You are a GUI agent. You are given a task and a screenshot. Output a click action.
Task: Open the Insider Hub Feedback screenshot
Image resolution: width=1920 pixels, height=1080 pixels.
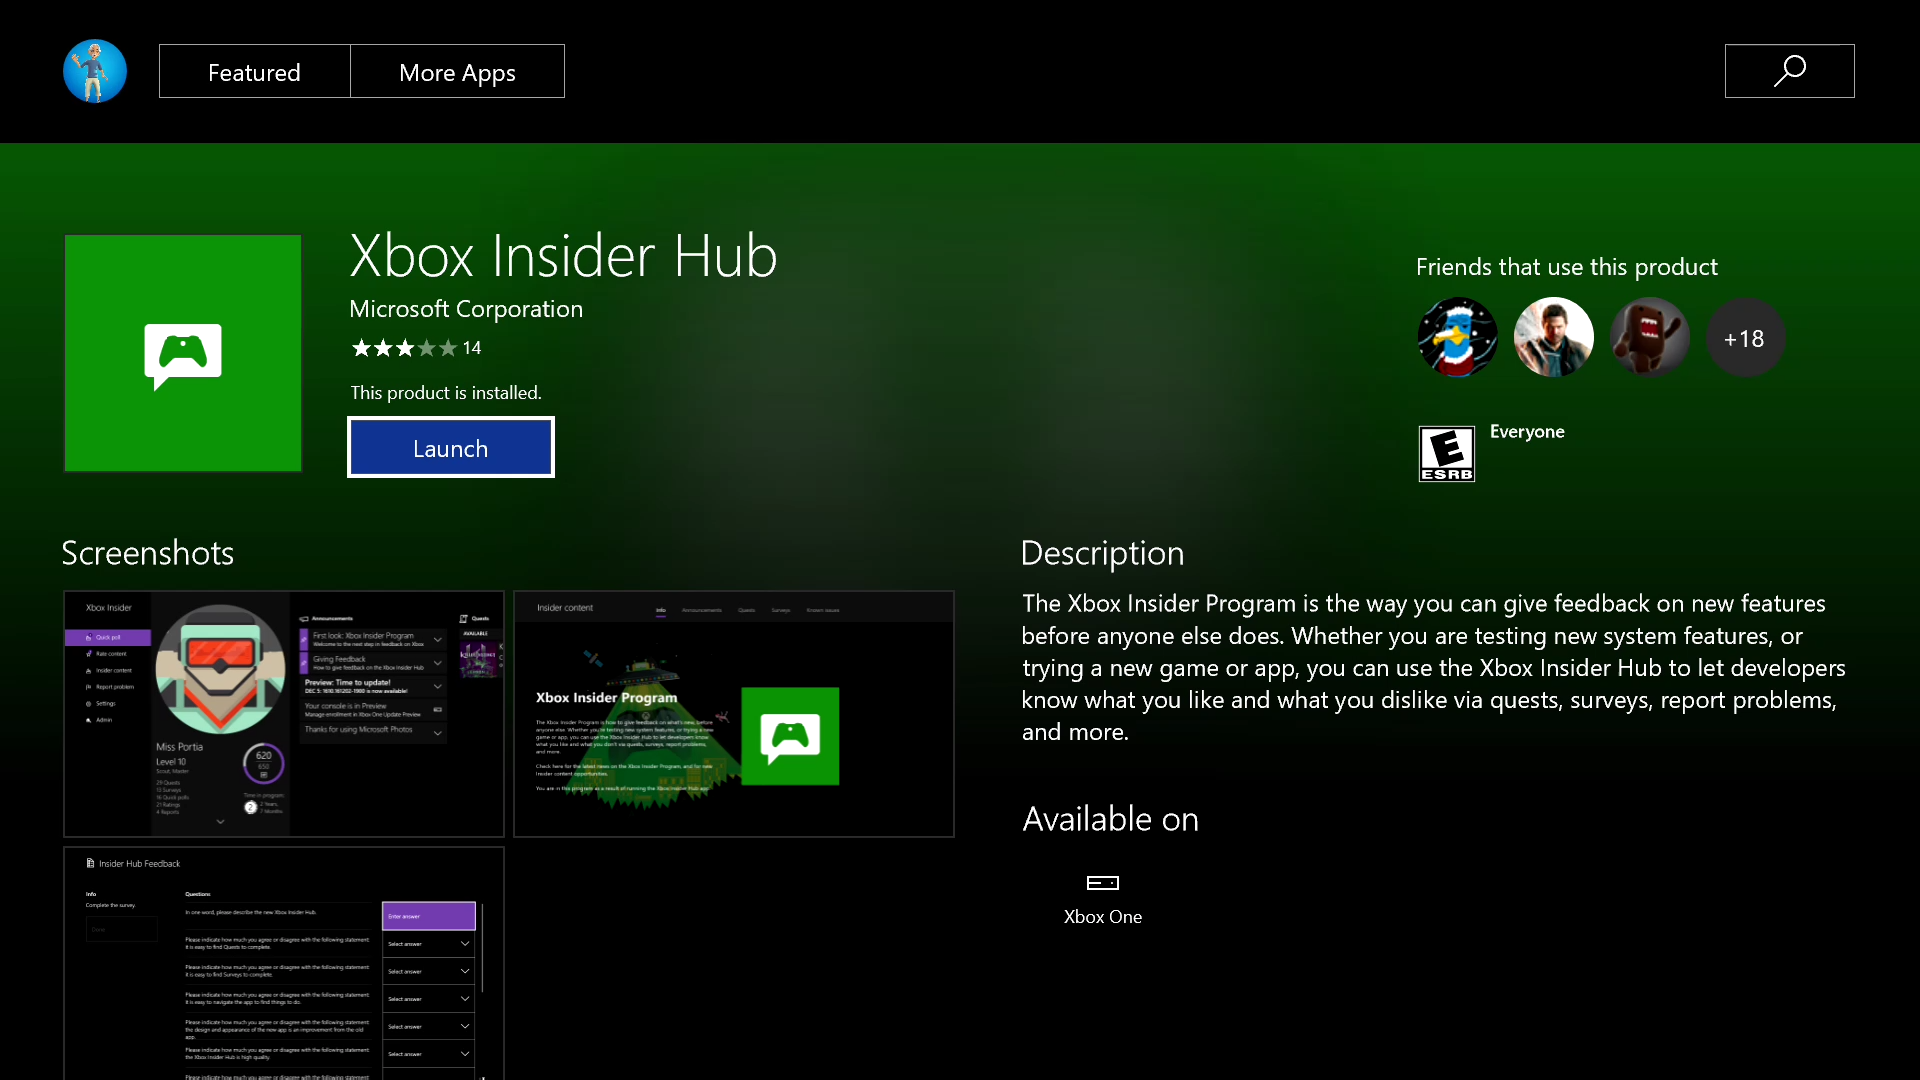[284, 963]
